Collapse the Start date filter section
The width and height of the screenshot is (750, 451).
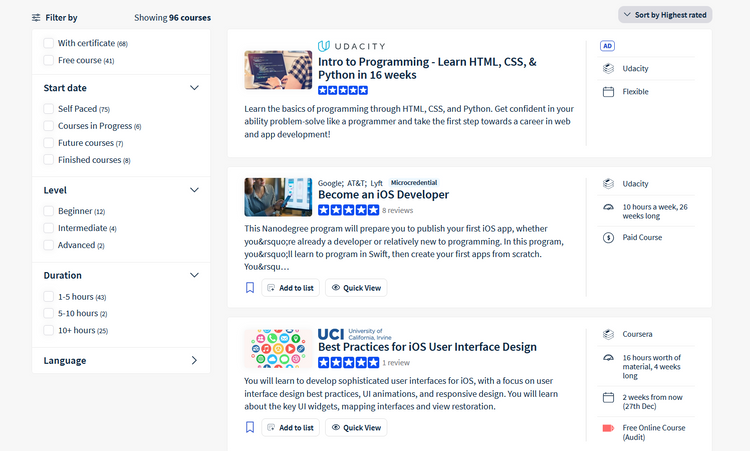coord(194,88)
